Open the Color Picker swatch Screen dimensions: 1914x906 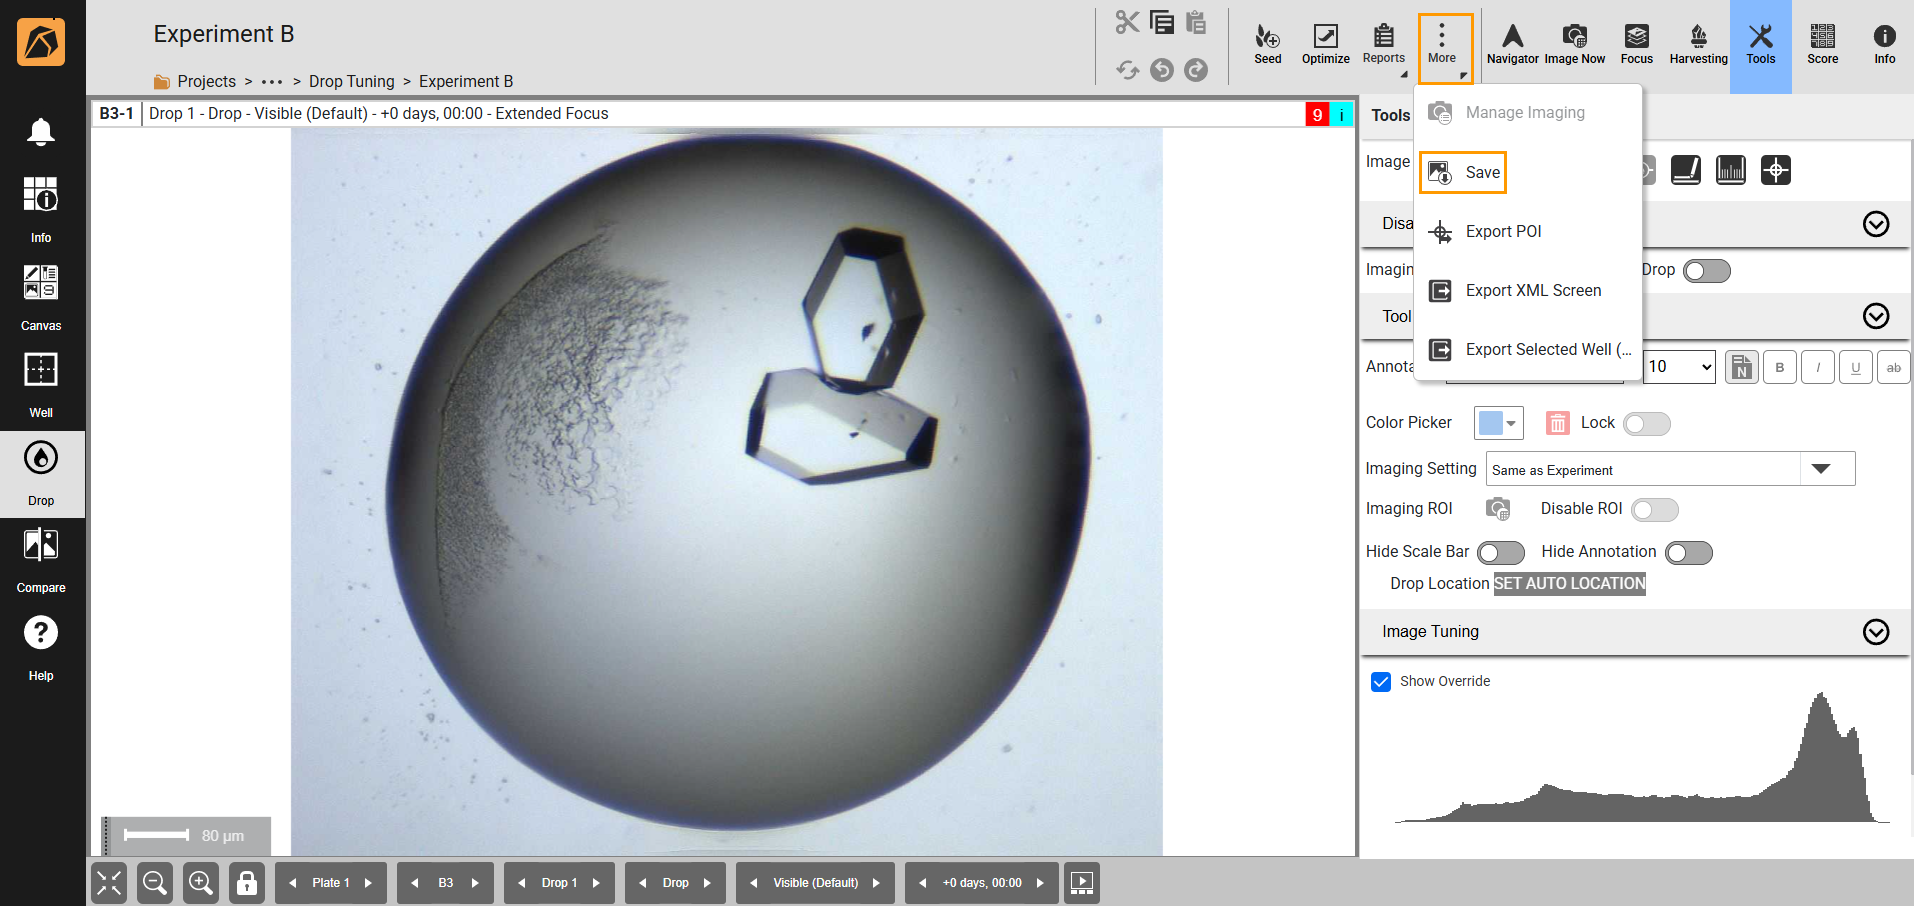[1497, 423]
